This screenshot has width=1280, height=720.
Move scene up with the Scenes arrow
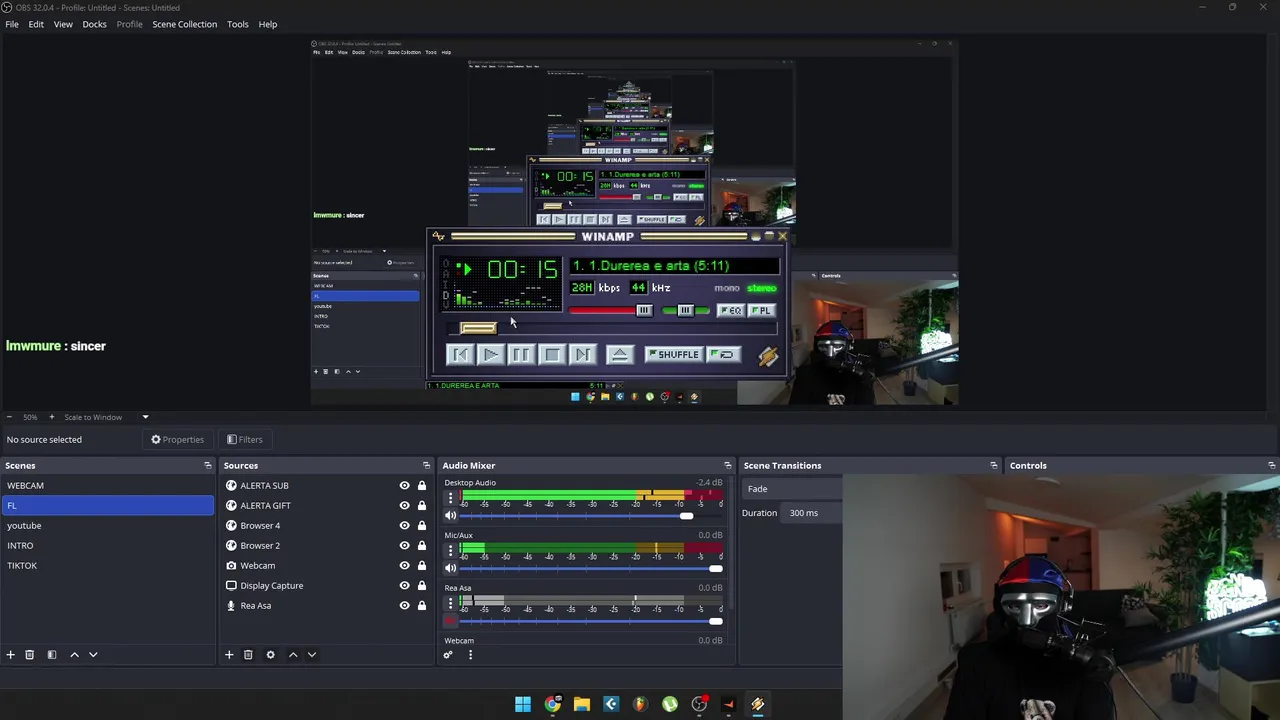point(74,654)
